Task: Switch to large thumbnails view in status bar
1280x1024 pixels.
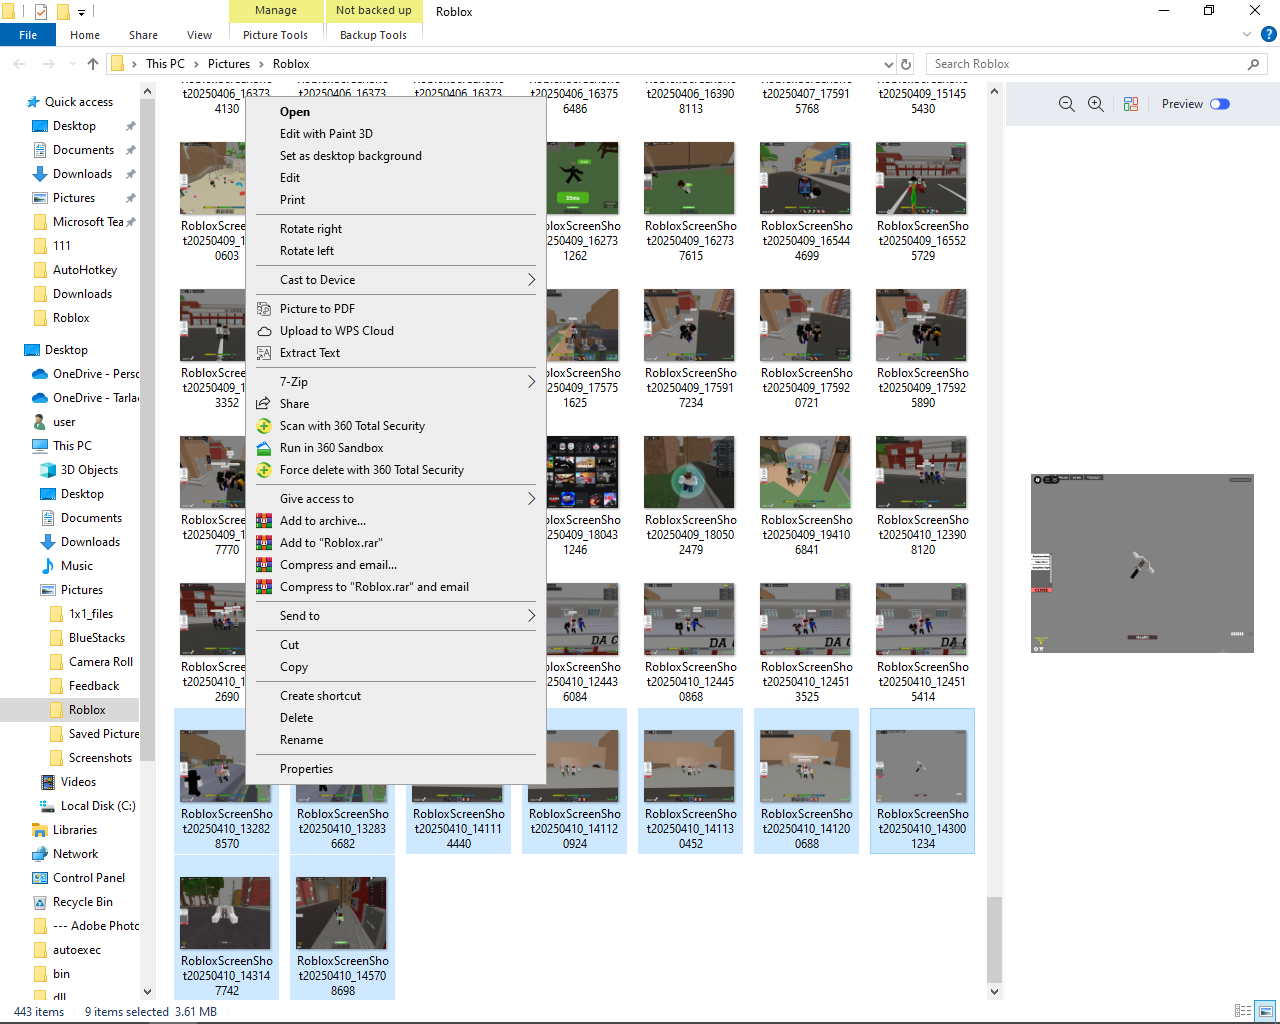Action: coord(1266,1011)
